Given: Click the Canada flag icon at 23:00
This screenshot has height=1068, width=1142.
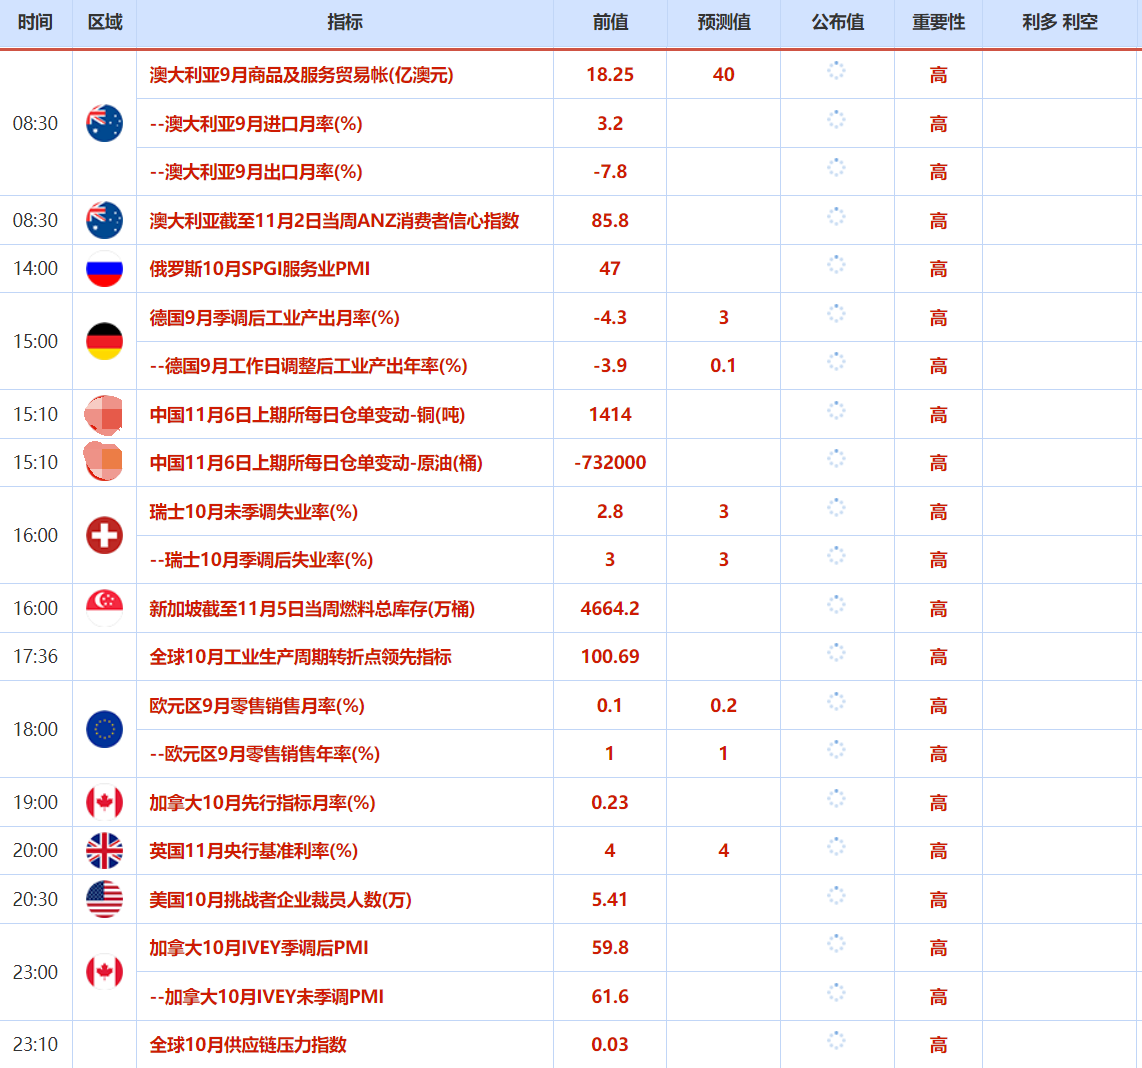Looking at the screenshot, I should 104,972.
